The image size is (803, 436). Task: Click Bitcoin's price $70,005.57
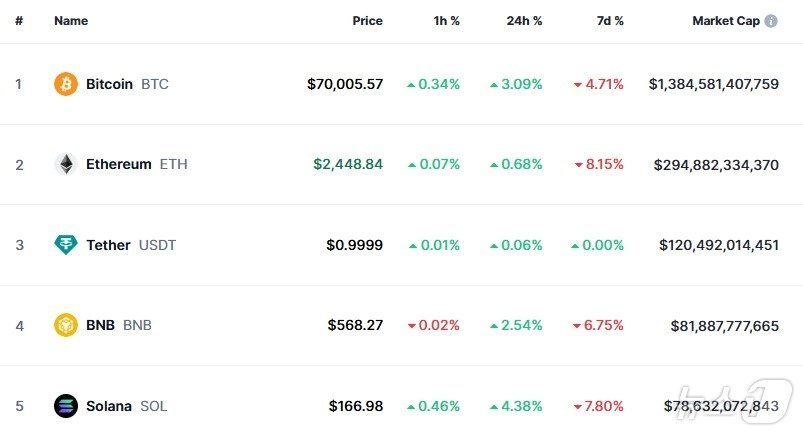point(345,84)
